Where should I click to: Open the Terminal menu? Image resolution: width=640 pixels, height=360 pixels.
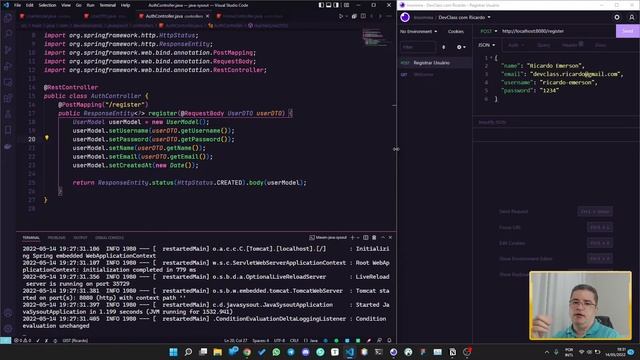coord(107,5)
